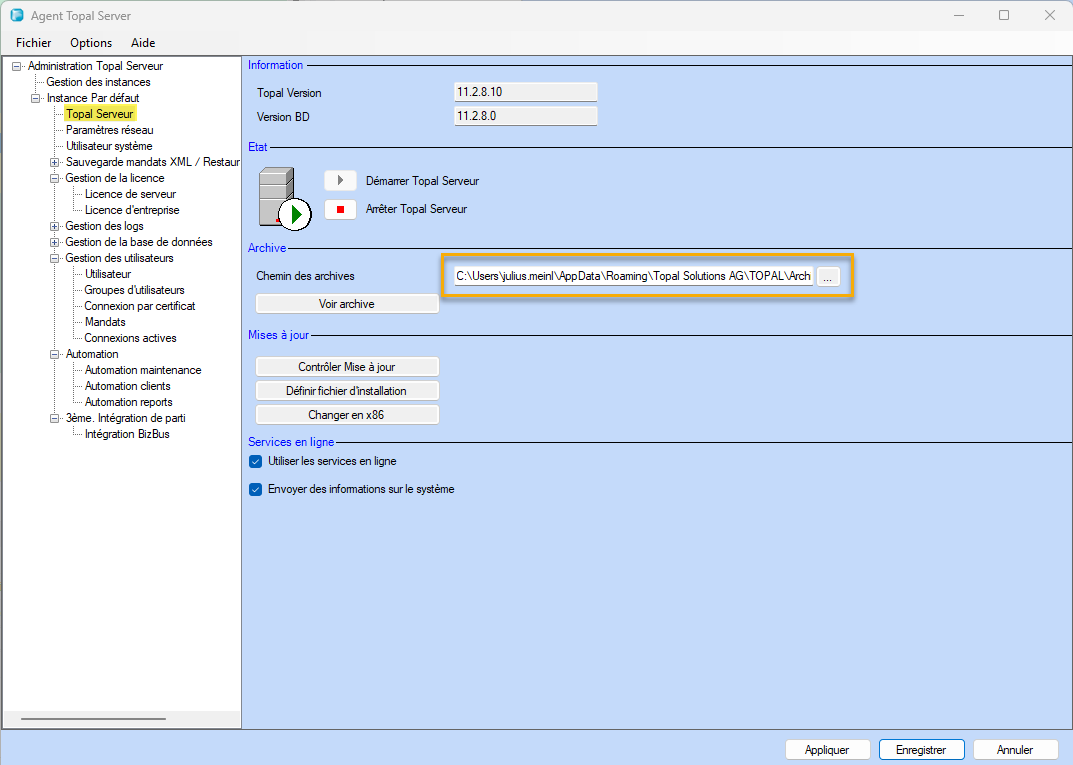Expand the Gestion des logs node

tap(55, 226)
